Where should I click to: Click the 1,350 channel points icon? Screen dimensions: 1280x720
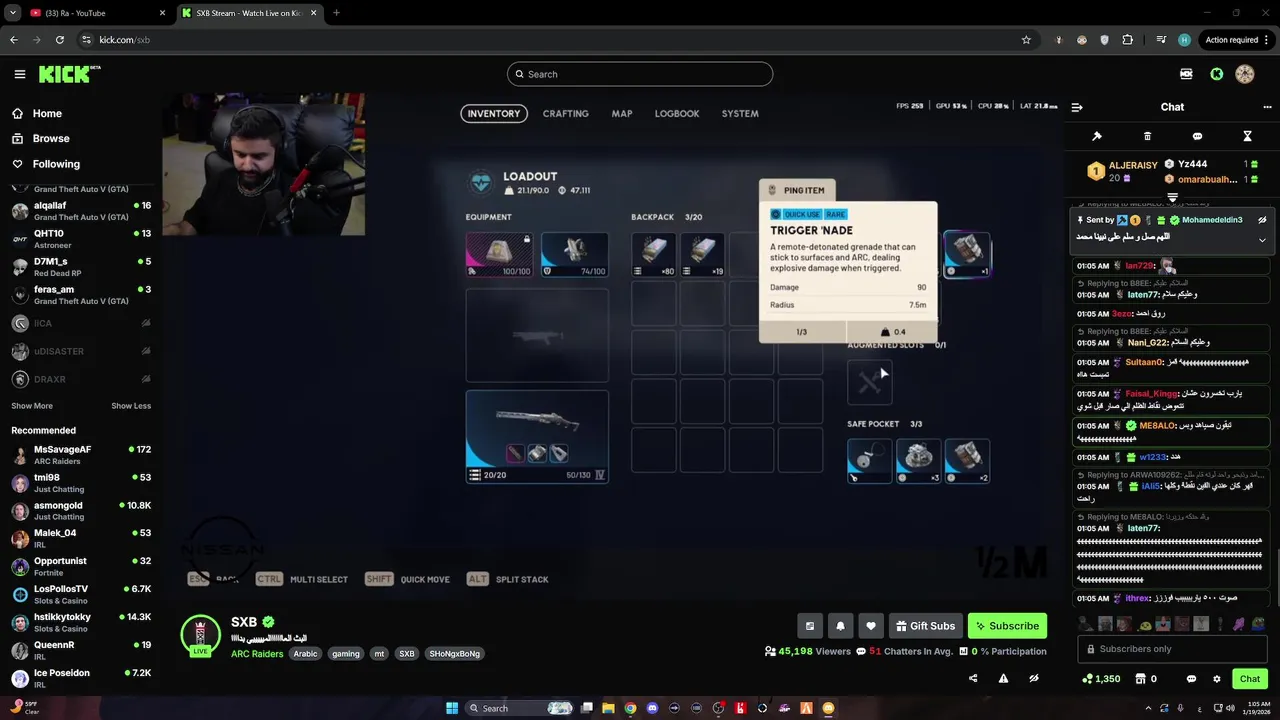1087,679
